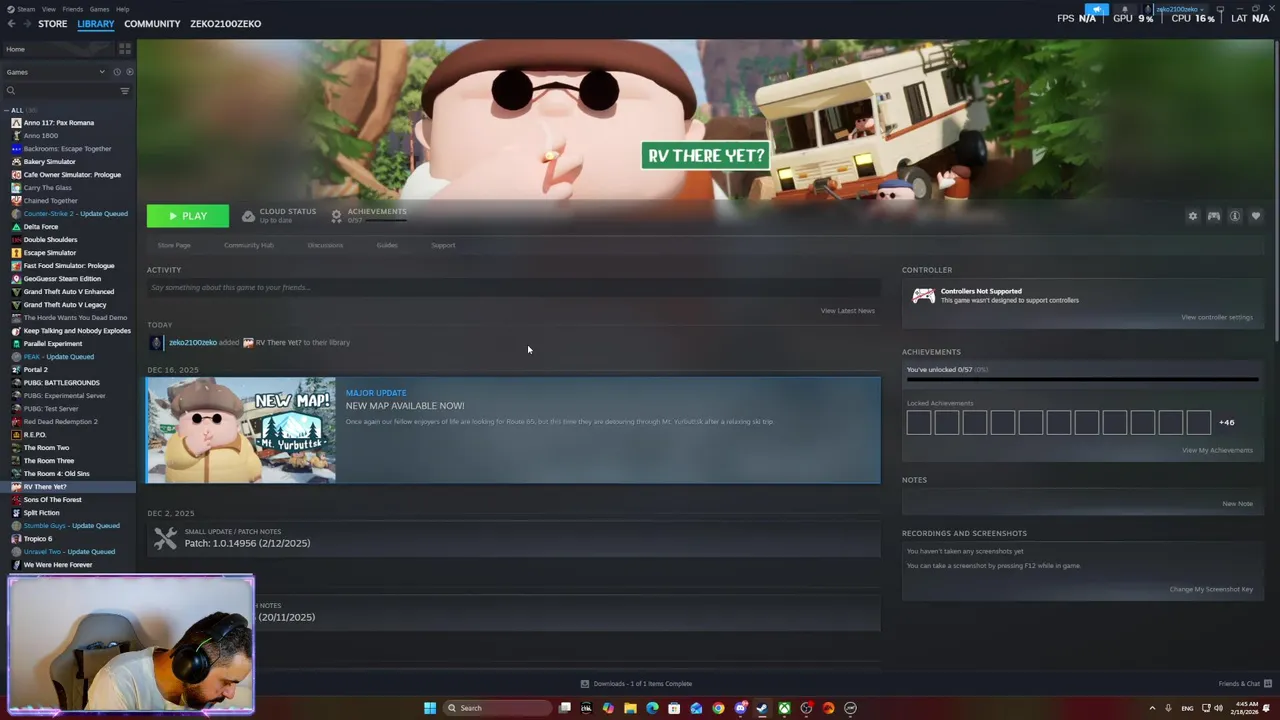
Task: Open the Guides link
Action: click(387, 245)
